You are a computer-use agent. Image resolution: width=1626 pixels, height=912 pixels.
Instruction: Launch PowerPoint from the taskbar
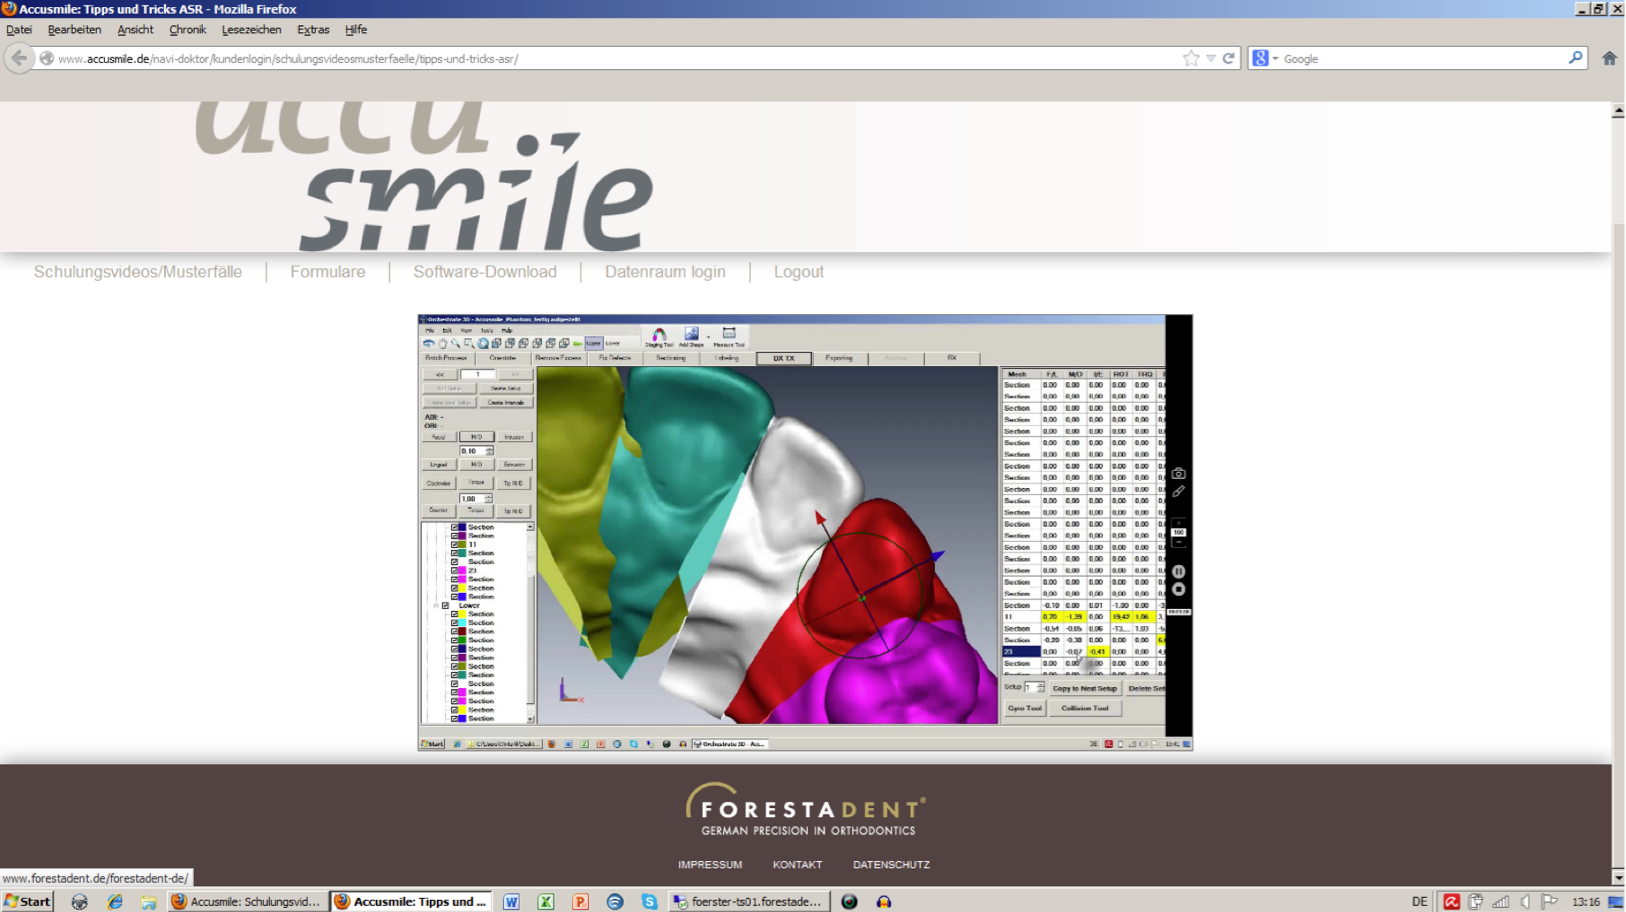pos(580,902)
